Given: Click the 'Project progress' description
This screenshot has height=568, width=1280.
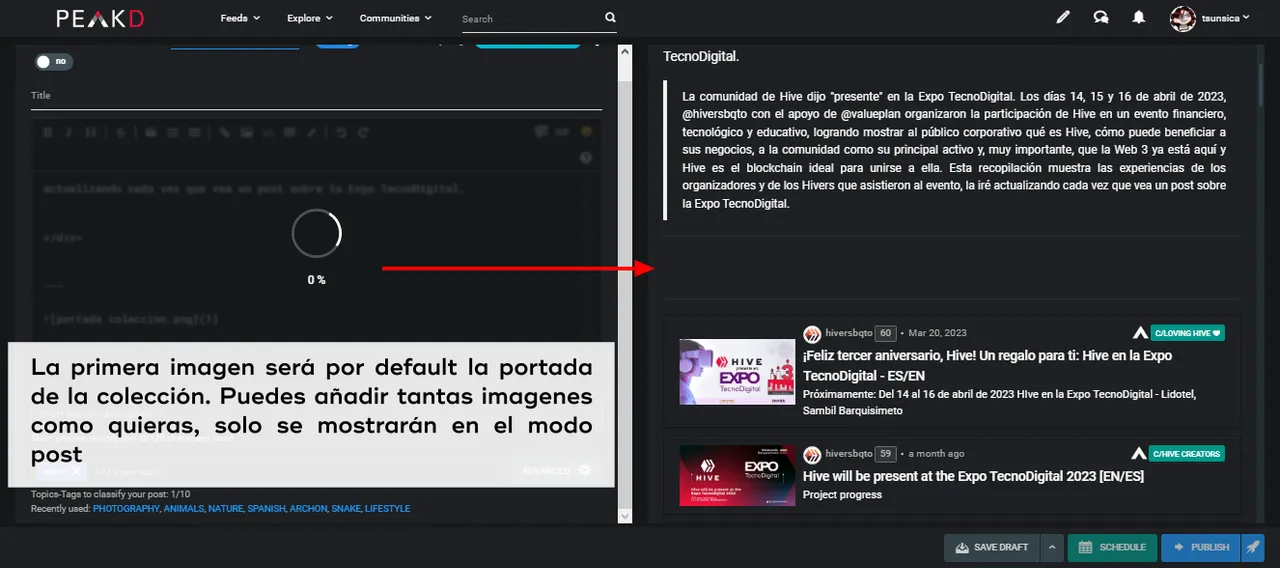Looking at the screenshot, I should [842, 495].
